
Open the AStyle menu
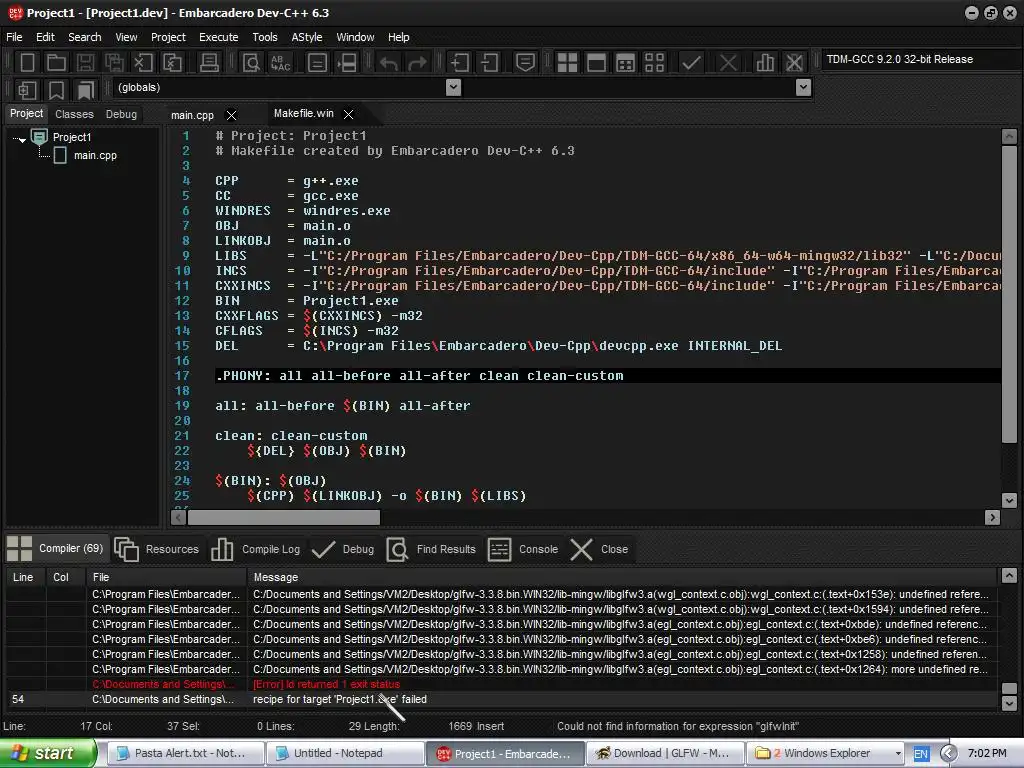pos(306,37)
